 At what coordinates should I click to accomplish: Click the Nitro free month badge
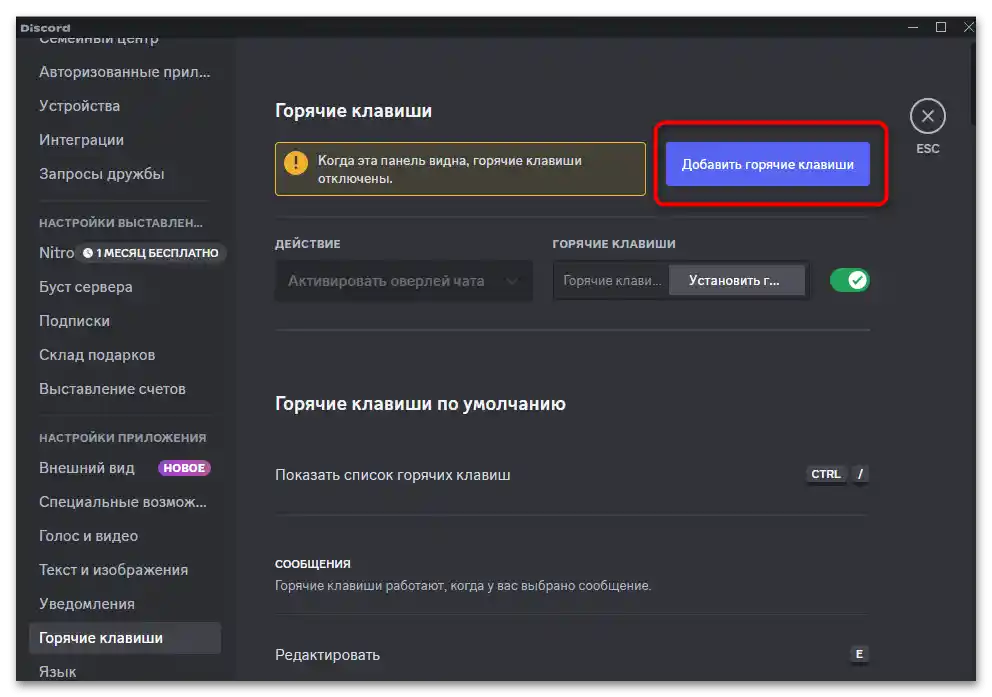click(151, 253)
